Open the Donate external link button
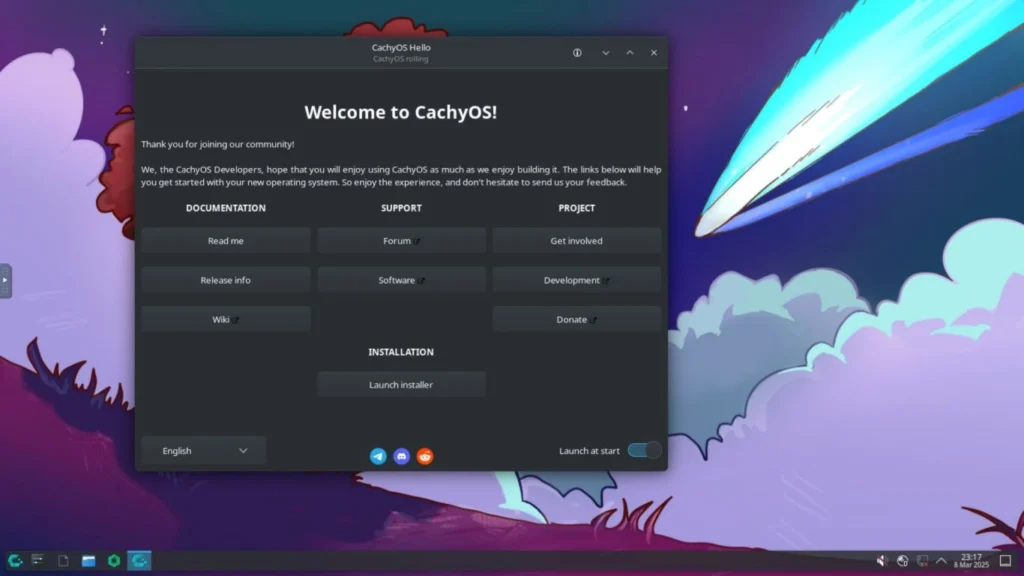Viewport: 1024px width, 576px height. pyautogui.click(x=577, y=319)
